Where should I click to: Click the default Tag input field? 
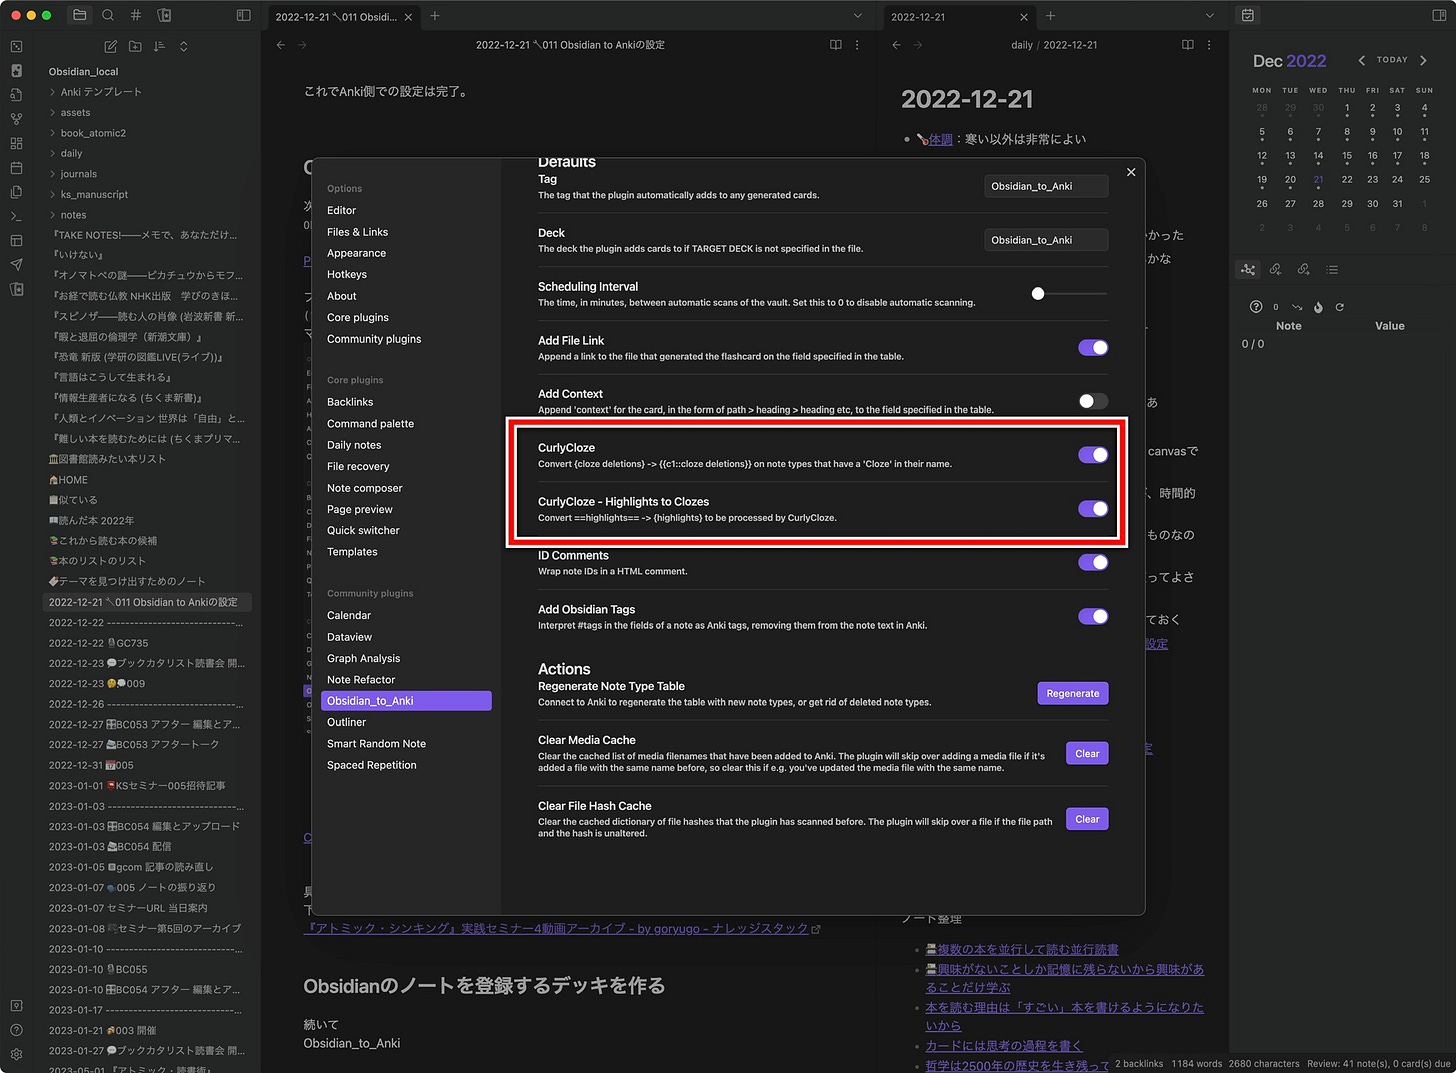point(1046,186)
